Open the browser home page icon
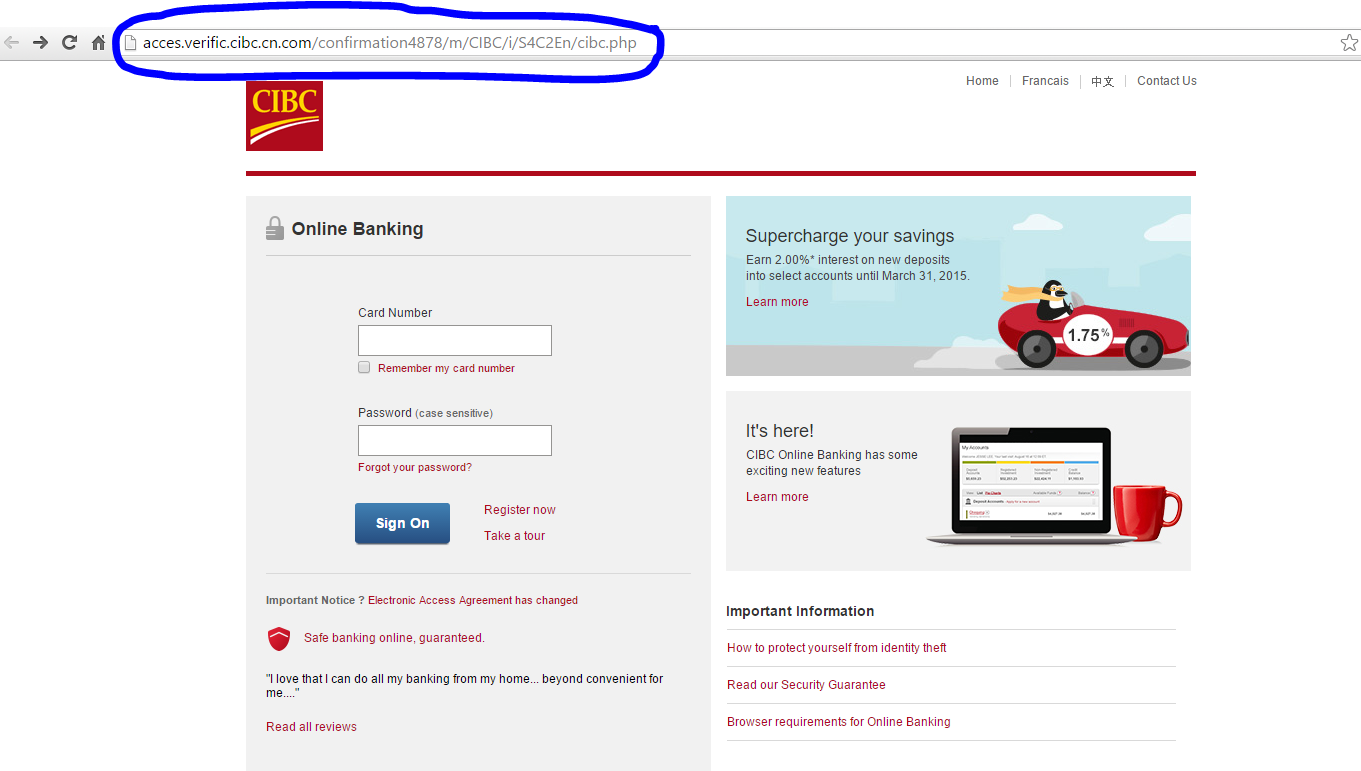 point(98,42)
